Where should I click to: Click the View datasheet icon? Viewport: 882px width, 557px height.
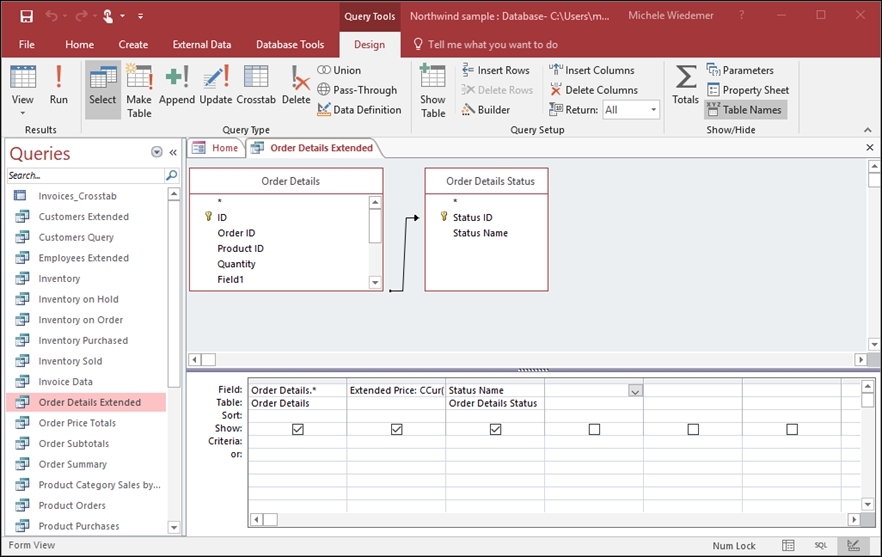coord(22,77)
